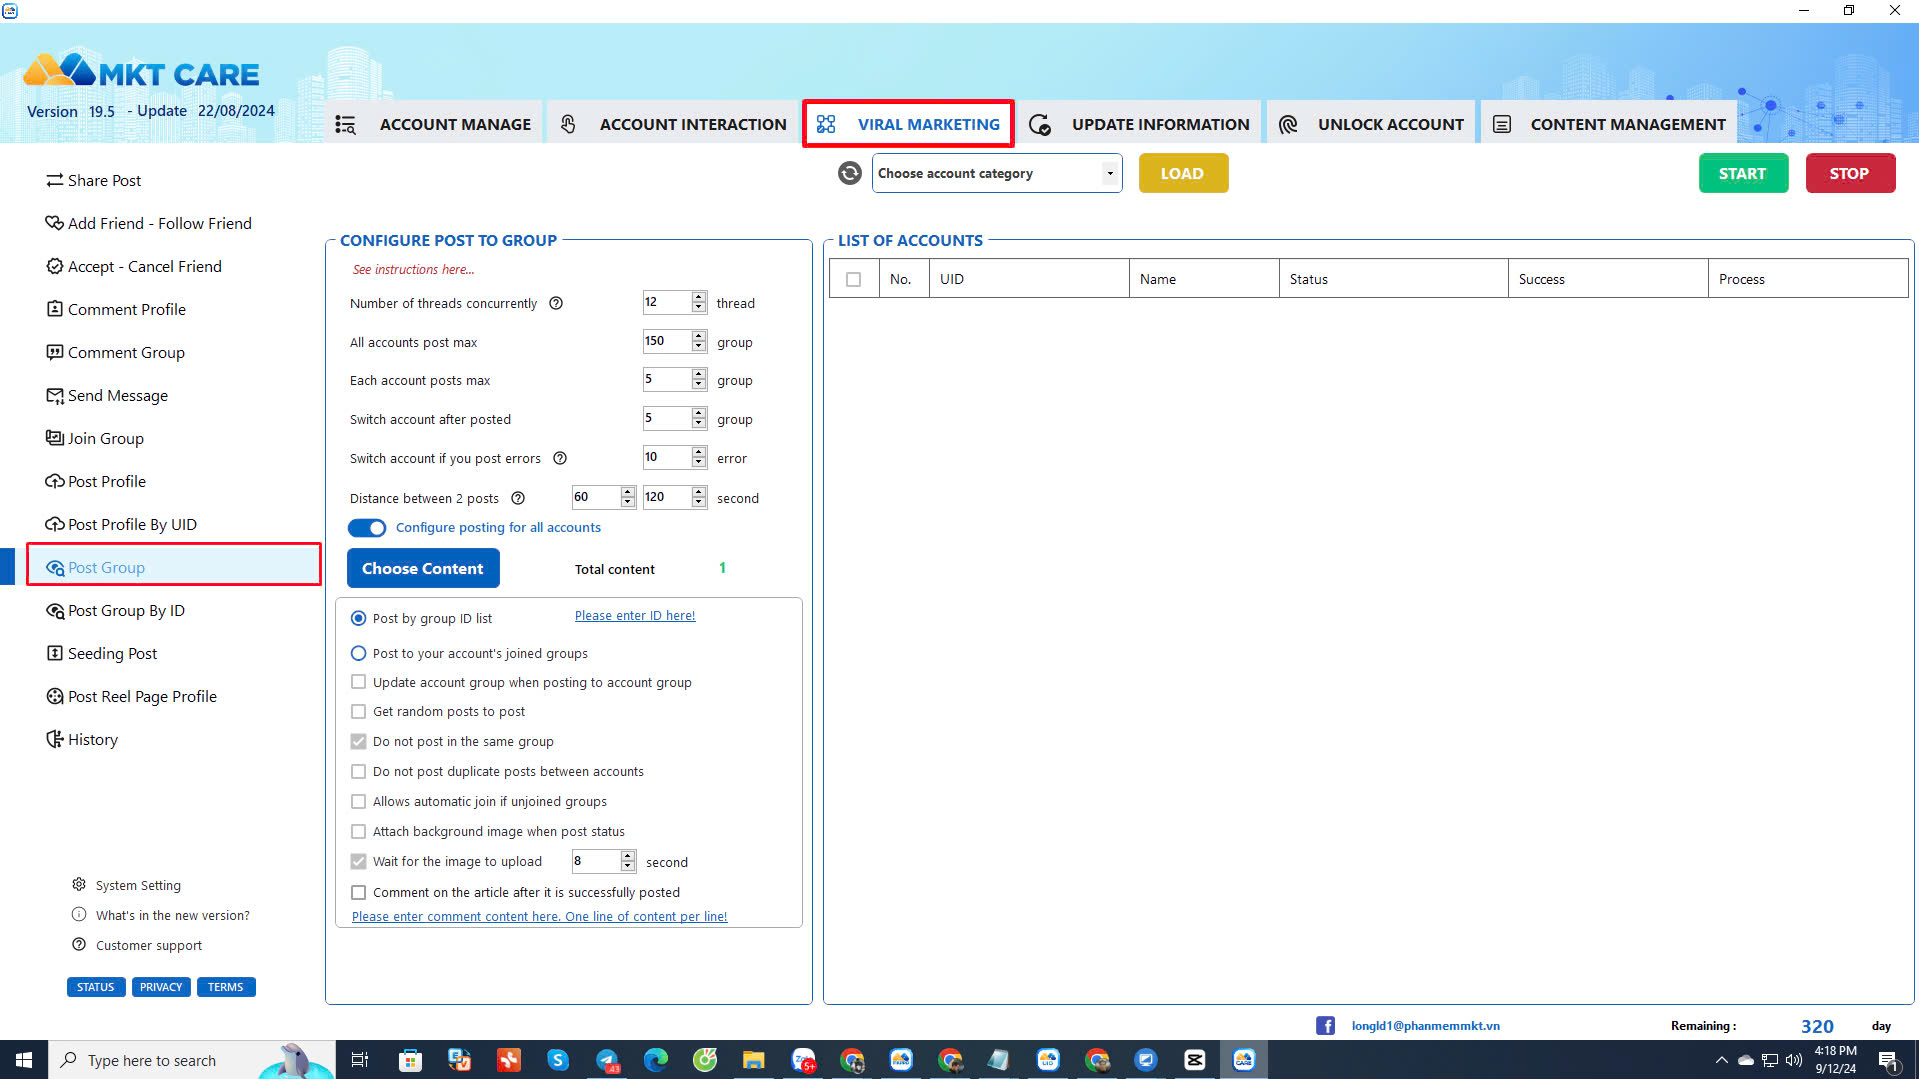Open the UNLOCK ACCOUNT tab
1919x1079 pixels.
pos(1390,123)
